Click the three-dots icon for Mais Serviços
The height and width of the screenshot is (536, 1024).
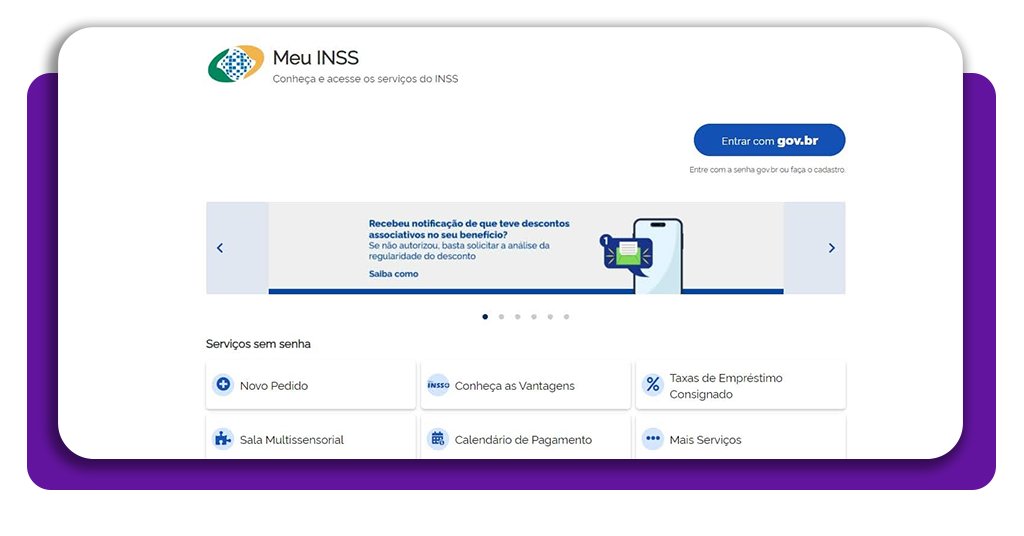tap(653, 439)
